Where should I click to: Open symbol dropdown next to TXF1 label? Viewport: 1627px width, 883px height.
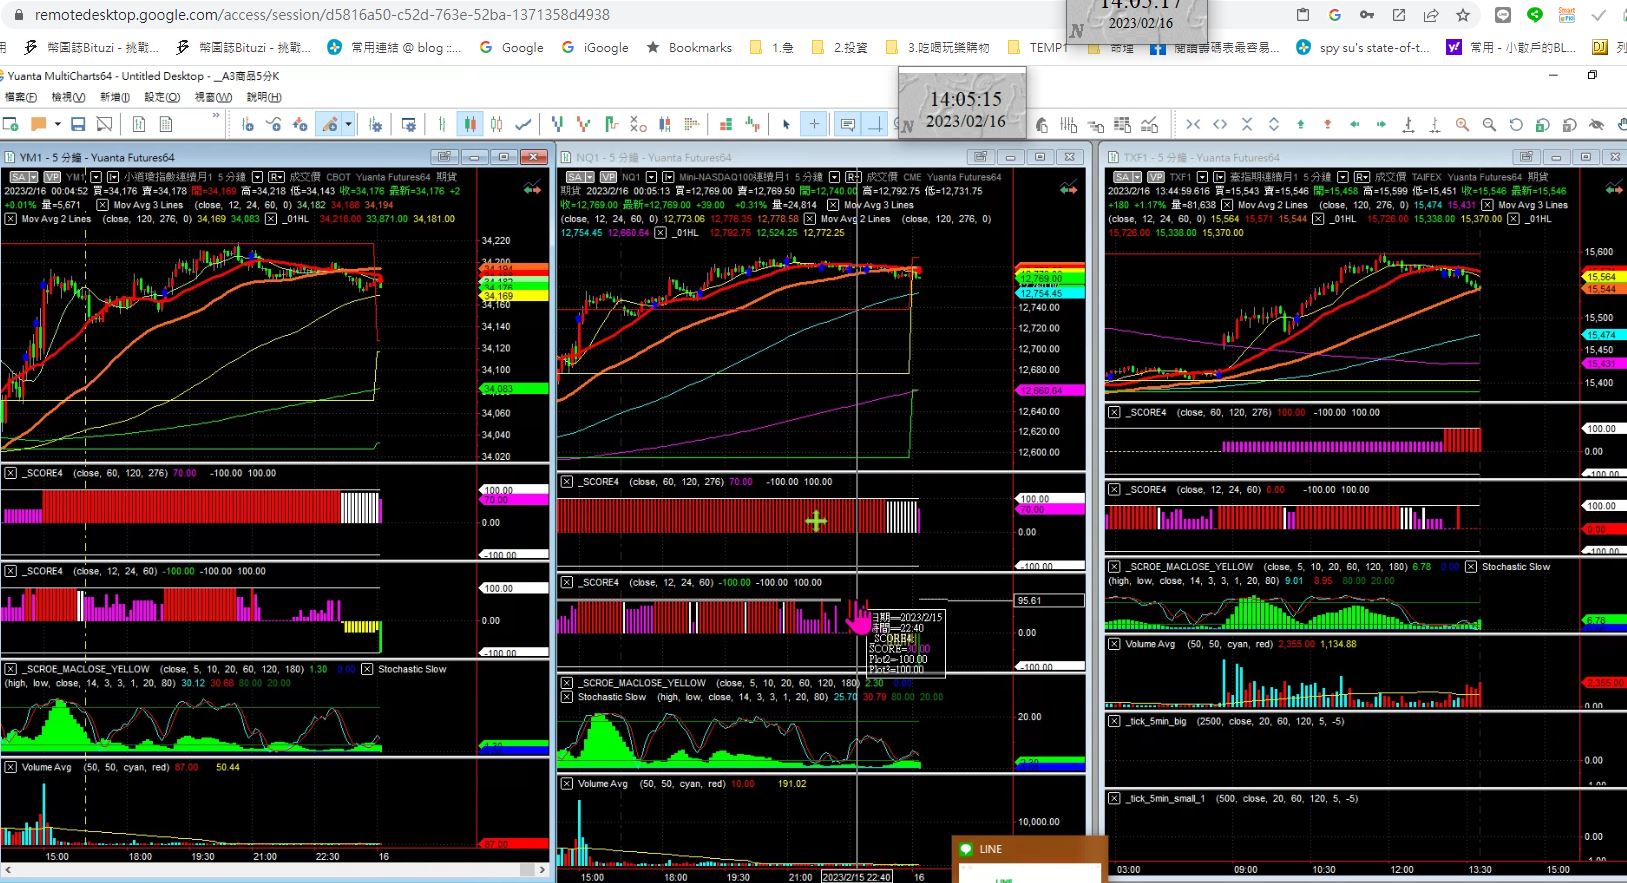1202,177
